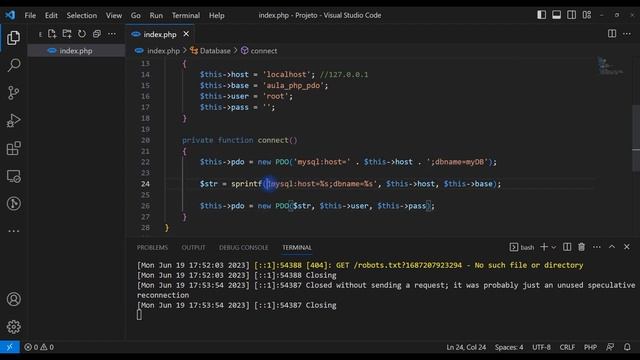Click the editor minimap
This screenshot has height=360, width=640.
pos(610,67)
